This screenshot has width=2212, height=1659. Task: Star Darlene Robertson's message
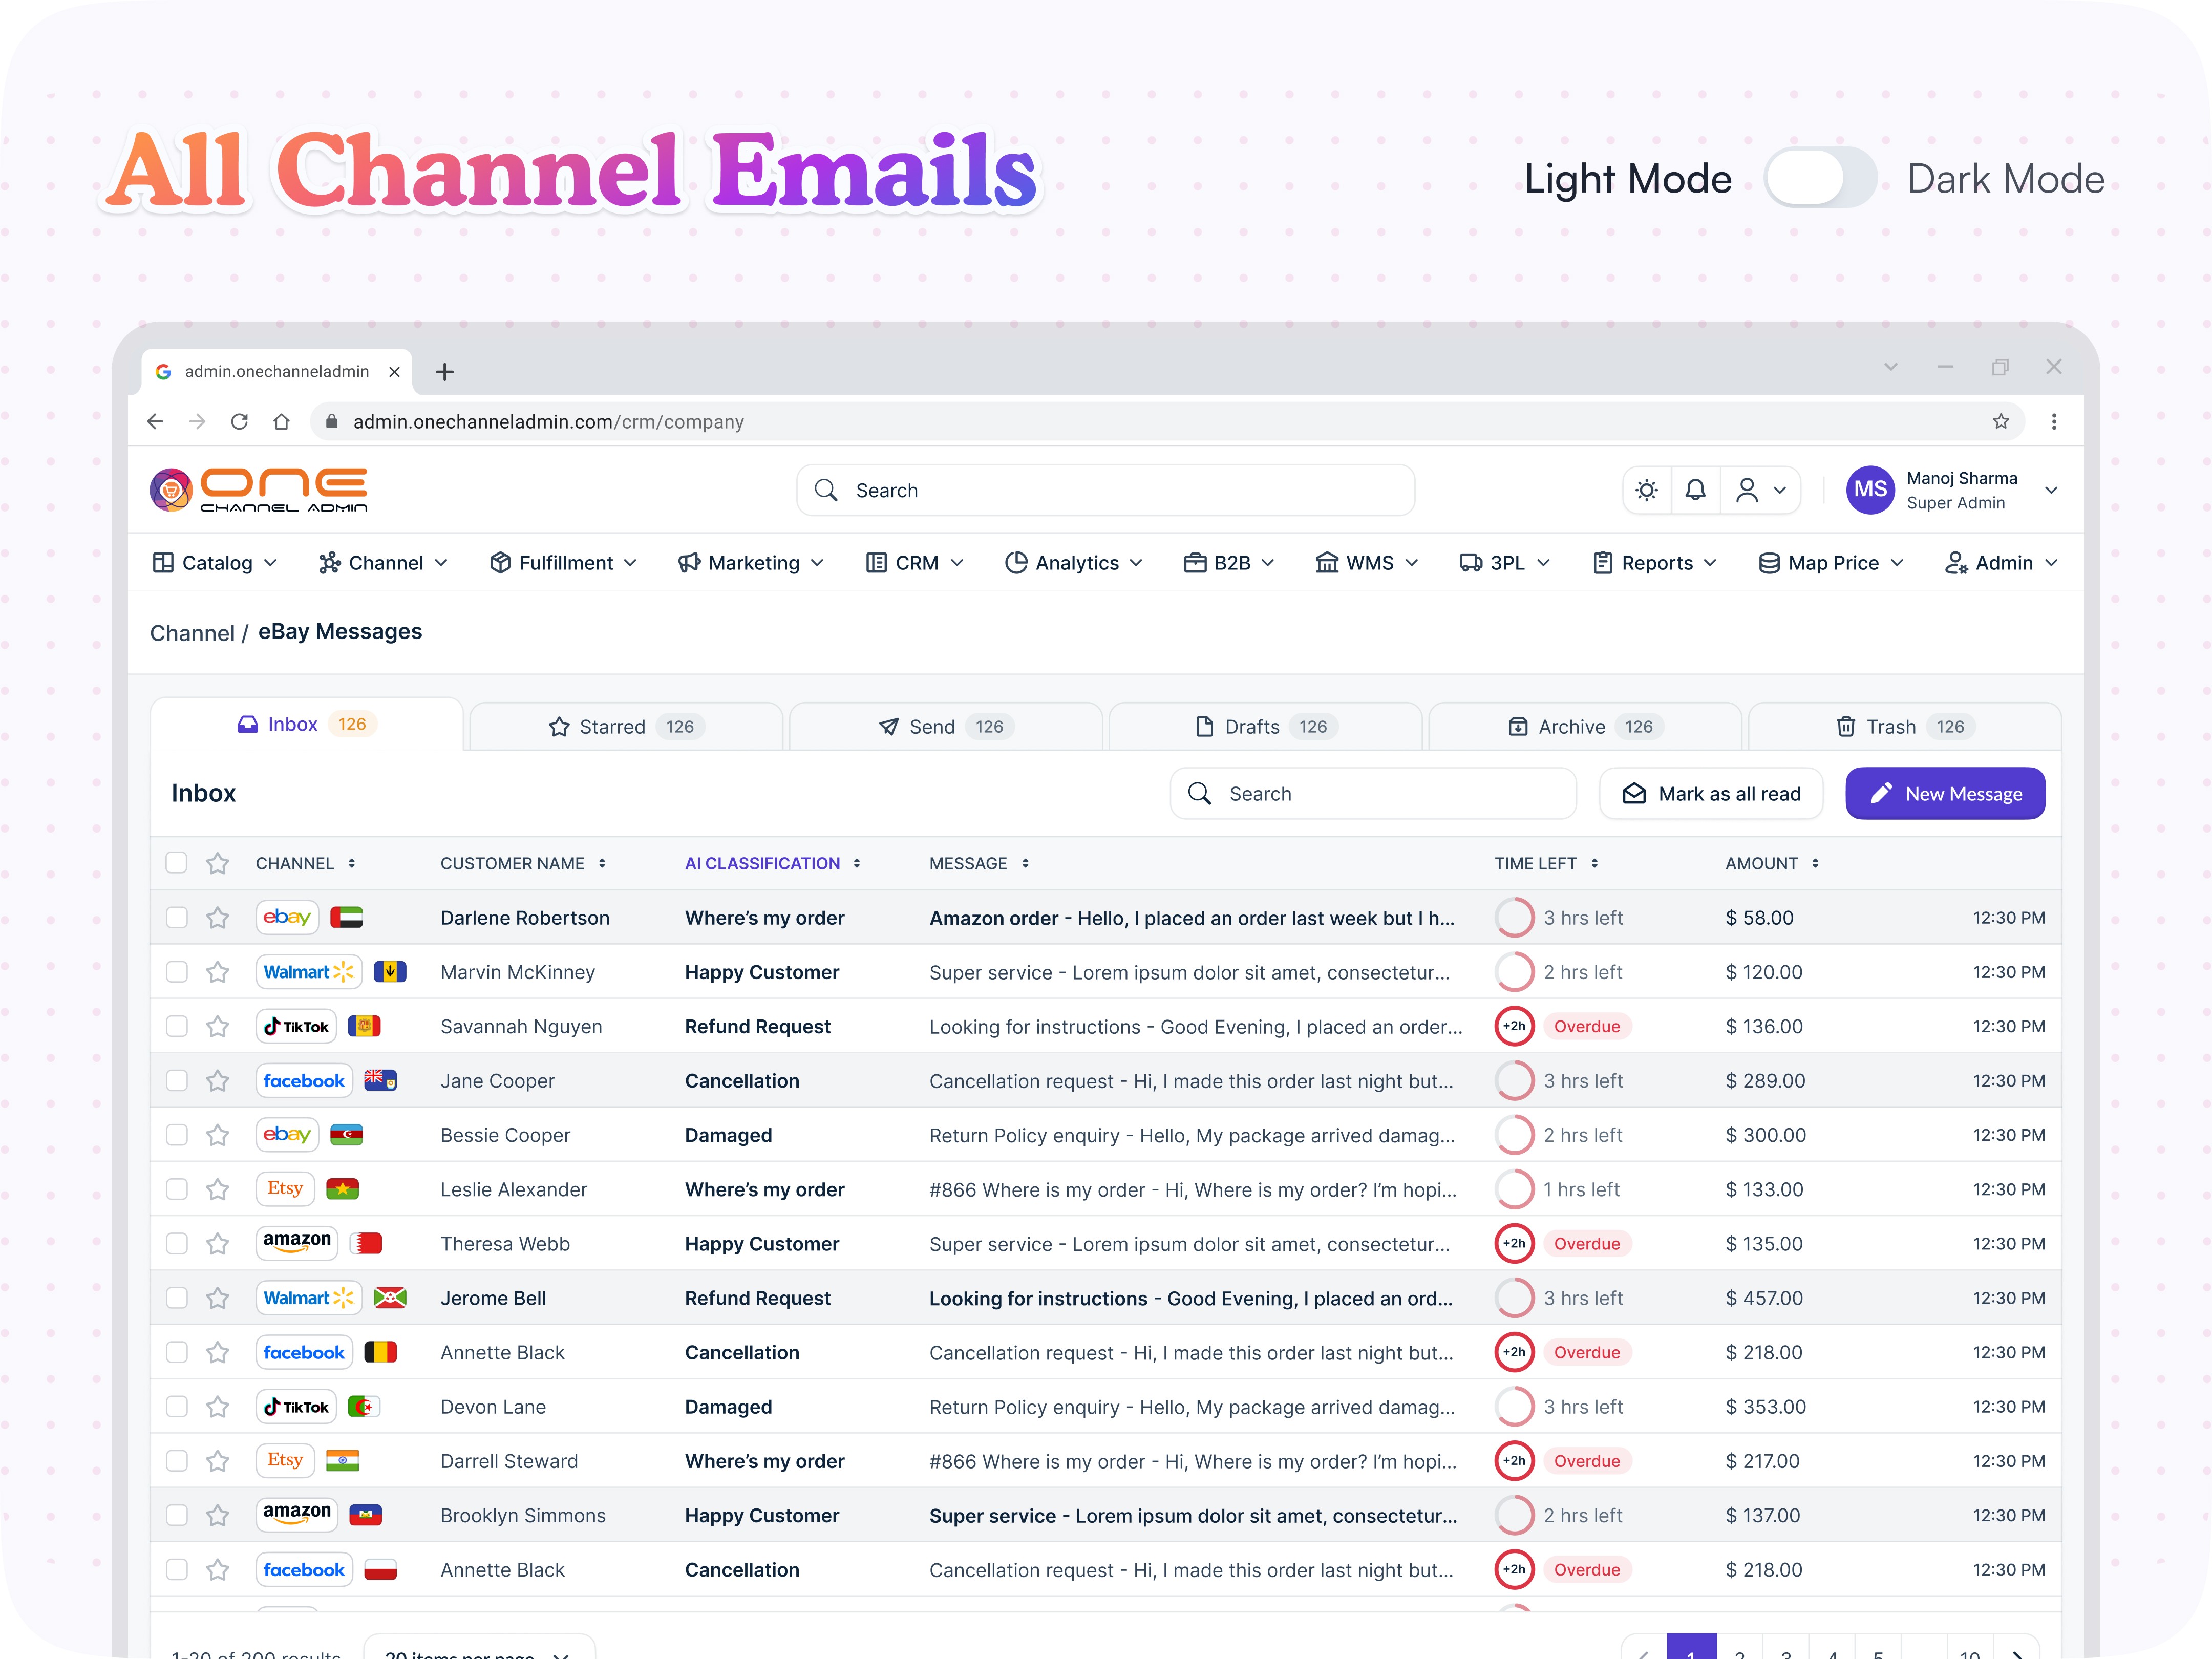tap(218, 918)
